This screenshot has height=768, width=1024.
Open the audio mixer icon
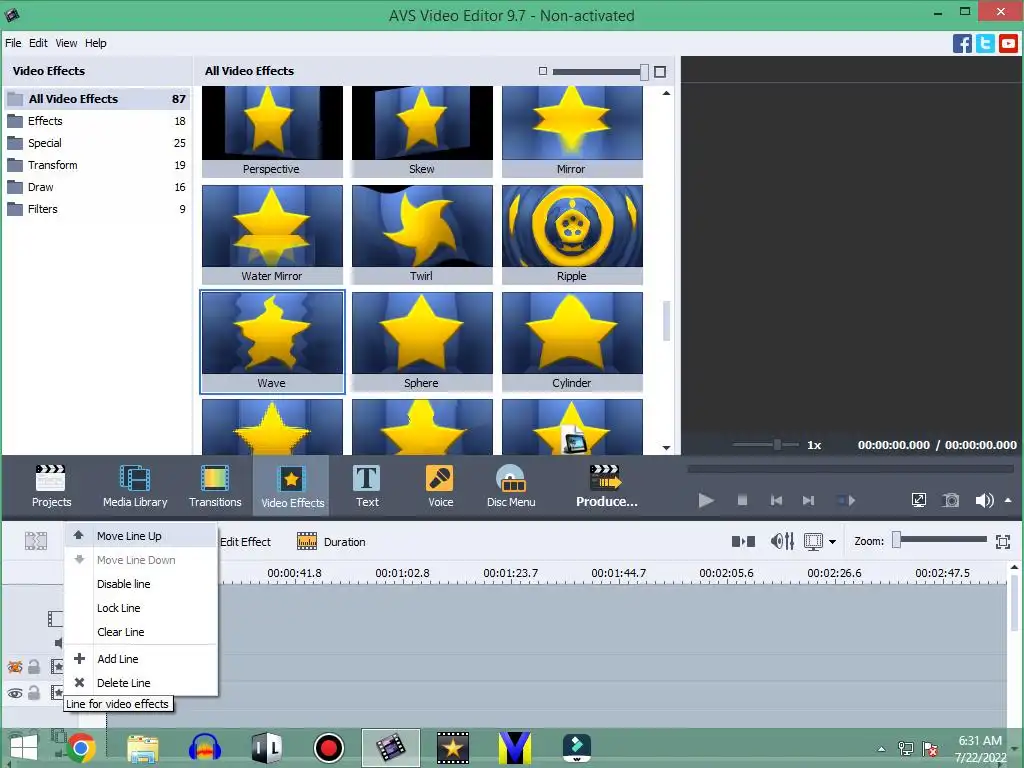(x=782, y=541)
